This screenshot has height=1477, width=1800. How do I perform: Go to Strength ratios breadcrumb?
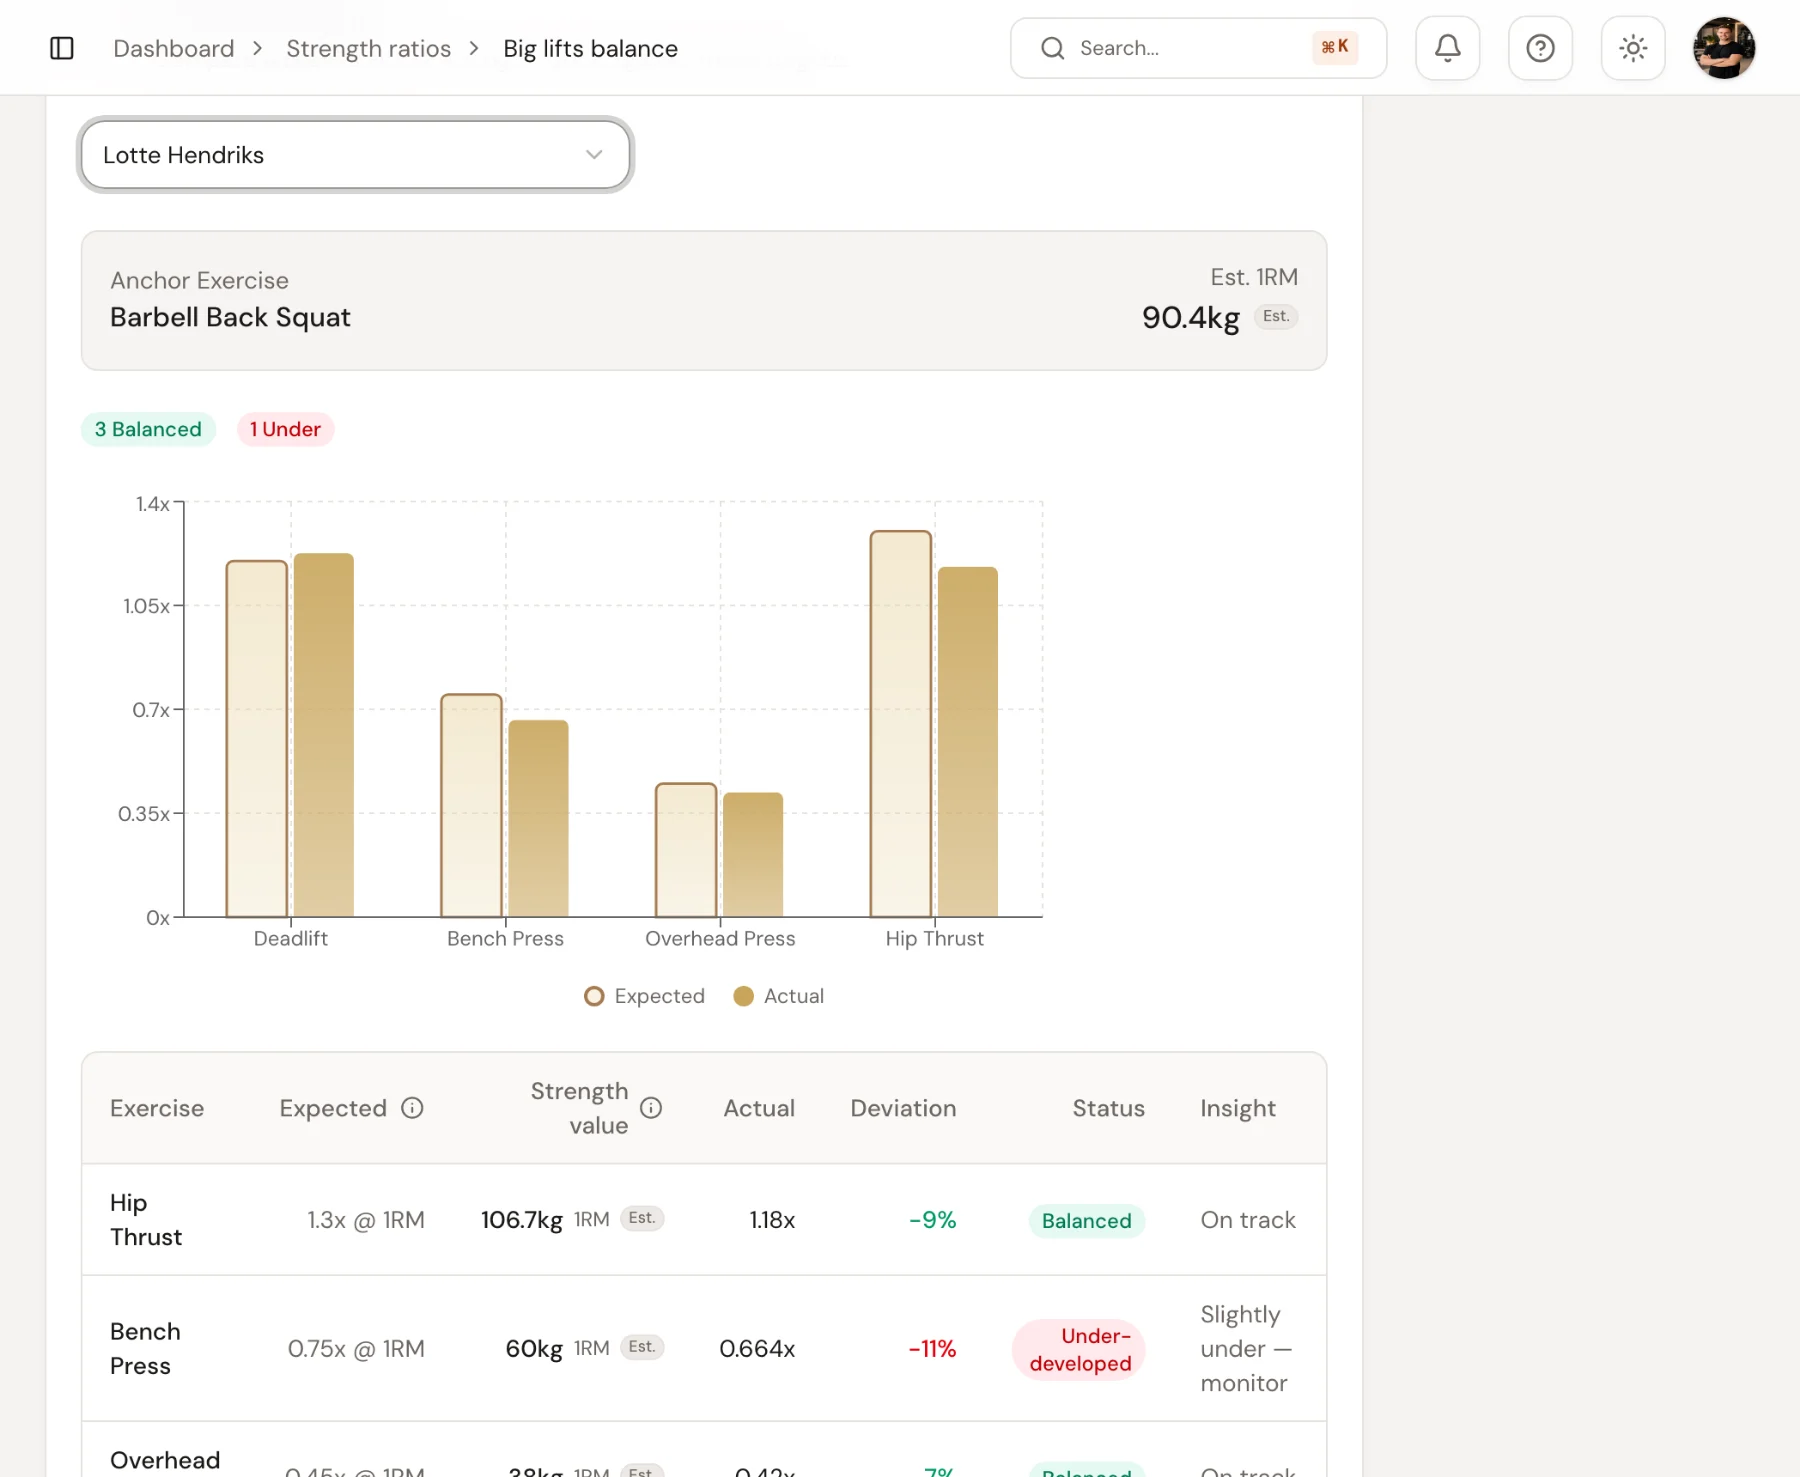click(x=368, y=48)
